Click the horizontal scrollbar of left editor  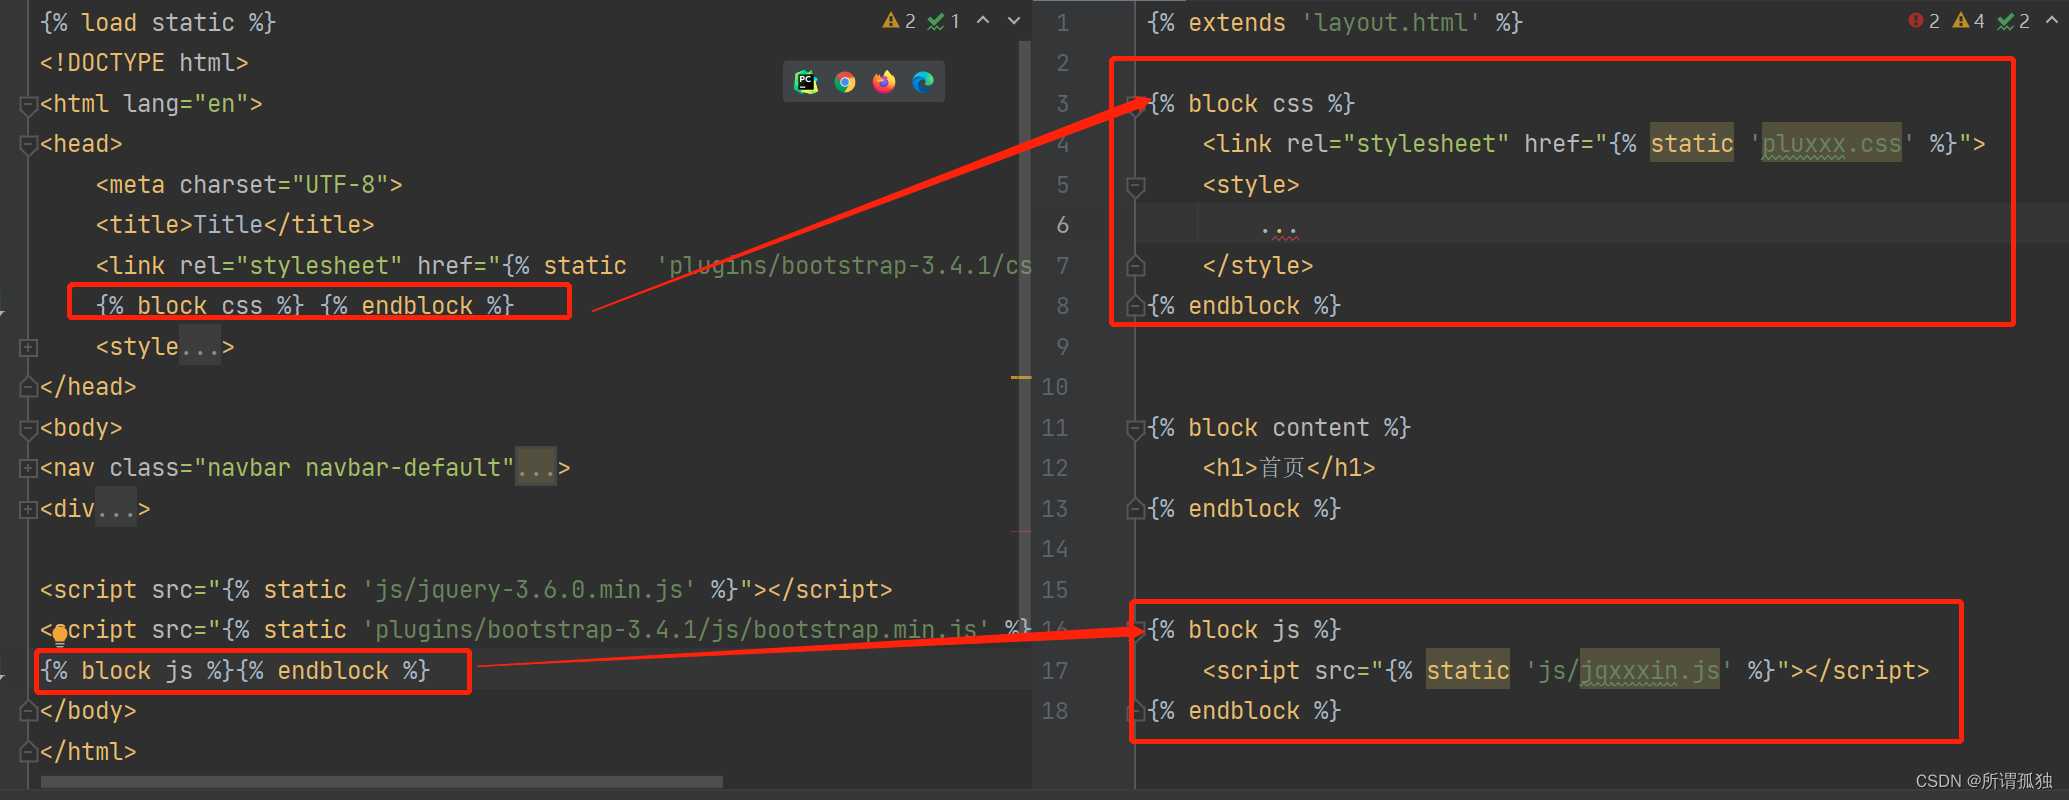pos(381,781)
